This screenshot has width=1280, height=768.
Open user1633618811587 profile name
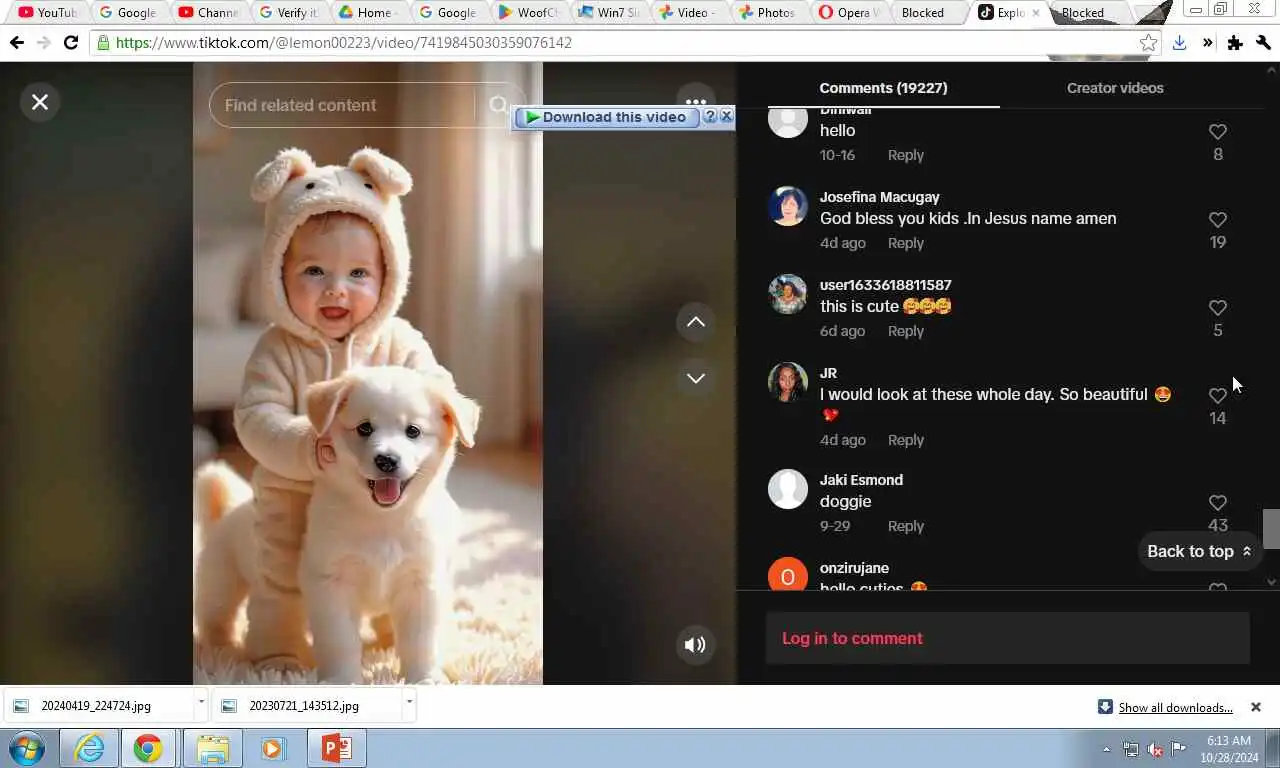click(885, 285)
